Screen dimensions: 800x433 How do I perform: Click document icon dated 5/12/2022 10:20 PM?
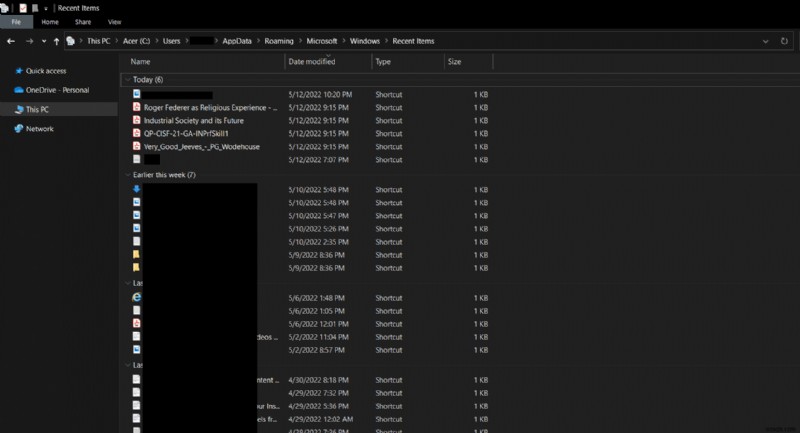(136, 94)
